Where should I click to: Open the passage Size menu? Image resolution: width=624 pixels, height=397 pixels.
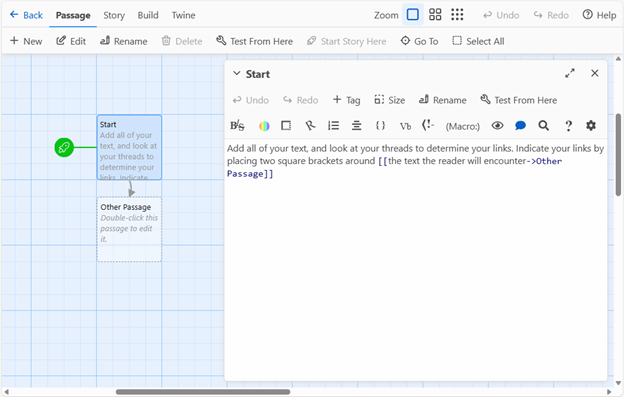tap(390, 100)
